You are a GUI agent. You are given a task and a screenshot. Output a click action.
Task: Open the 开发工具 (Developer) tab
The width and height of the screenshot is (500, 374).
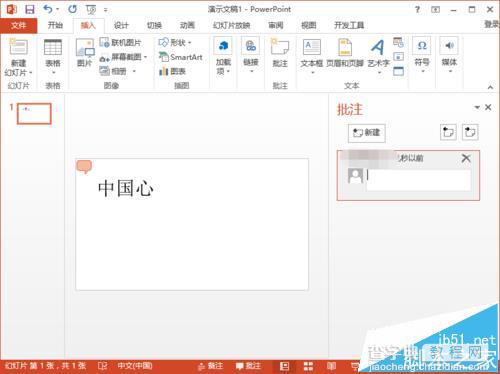pos(349,25)
